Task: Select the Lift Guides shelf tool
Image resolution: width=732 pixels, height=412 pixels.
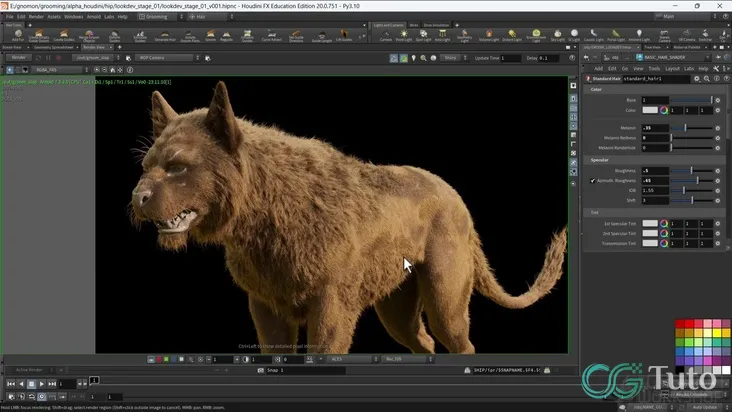Action: [344, 35]
